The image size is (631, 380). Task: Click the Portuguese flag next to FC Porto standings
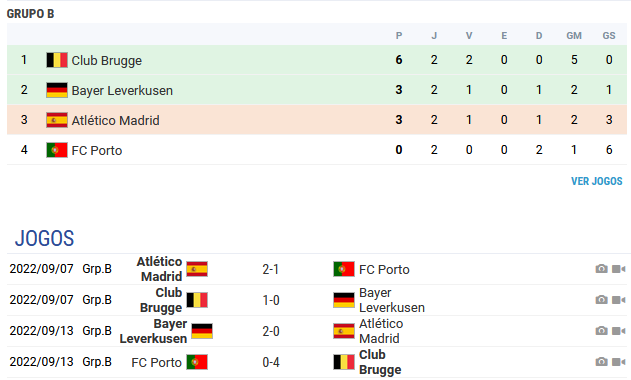click(x=57, y=151)
